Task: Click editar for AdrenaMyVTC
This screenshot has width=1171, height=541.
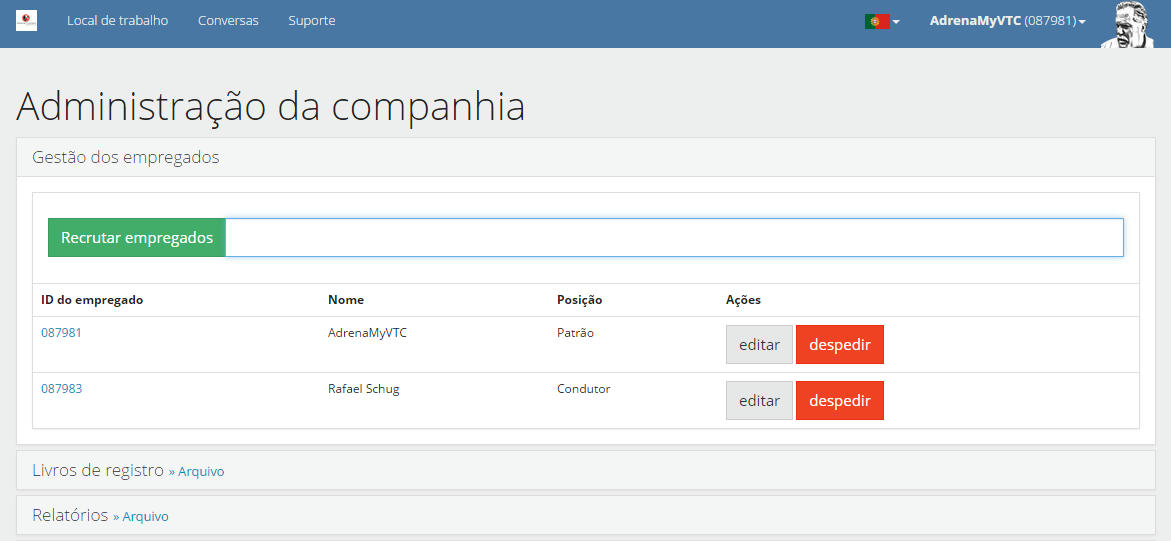Action: click(759, 345)
